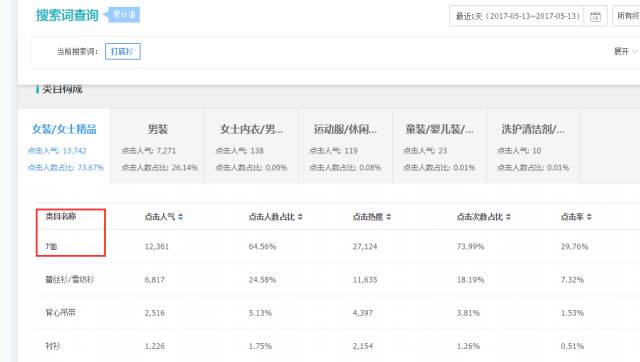Screen dimensions: 640x362
Task: Sort by 点击热度 column arrows
Action: [389, 217]
